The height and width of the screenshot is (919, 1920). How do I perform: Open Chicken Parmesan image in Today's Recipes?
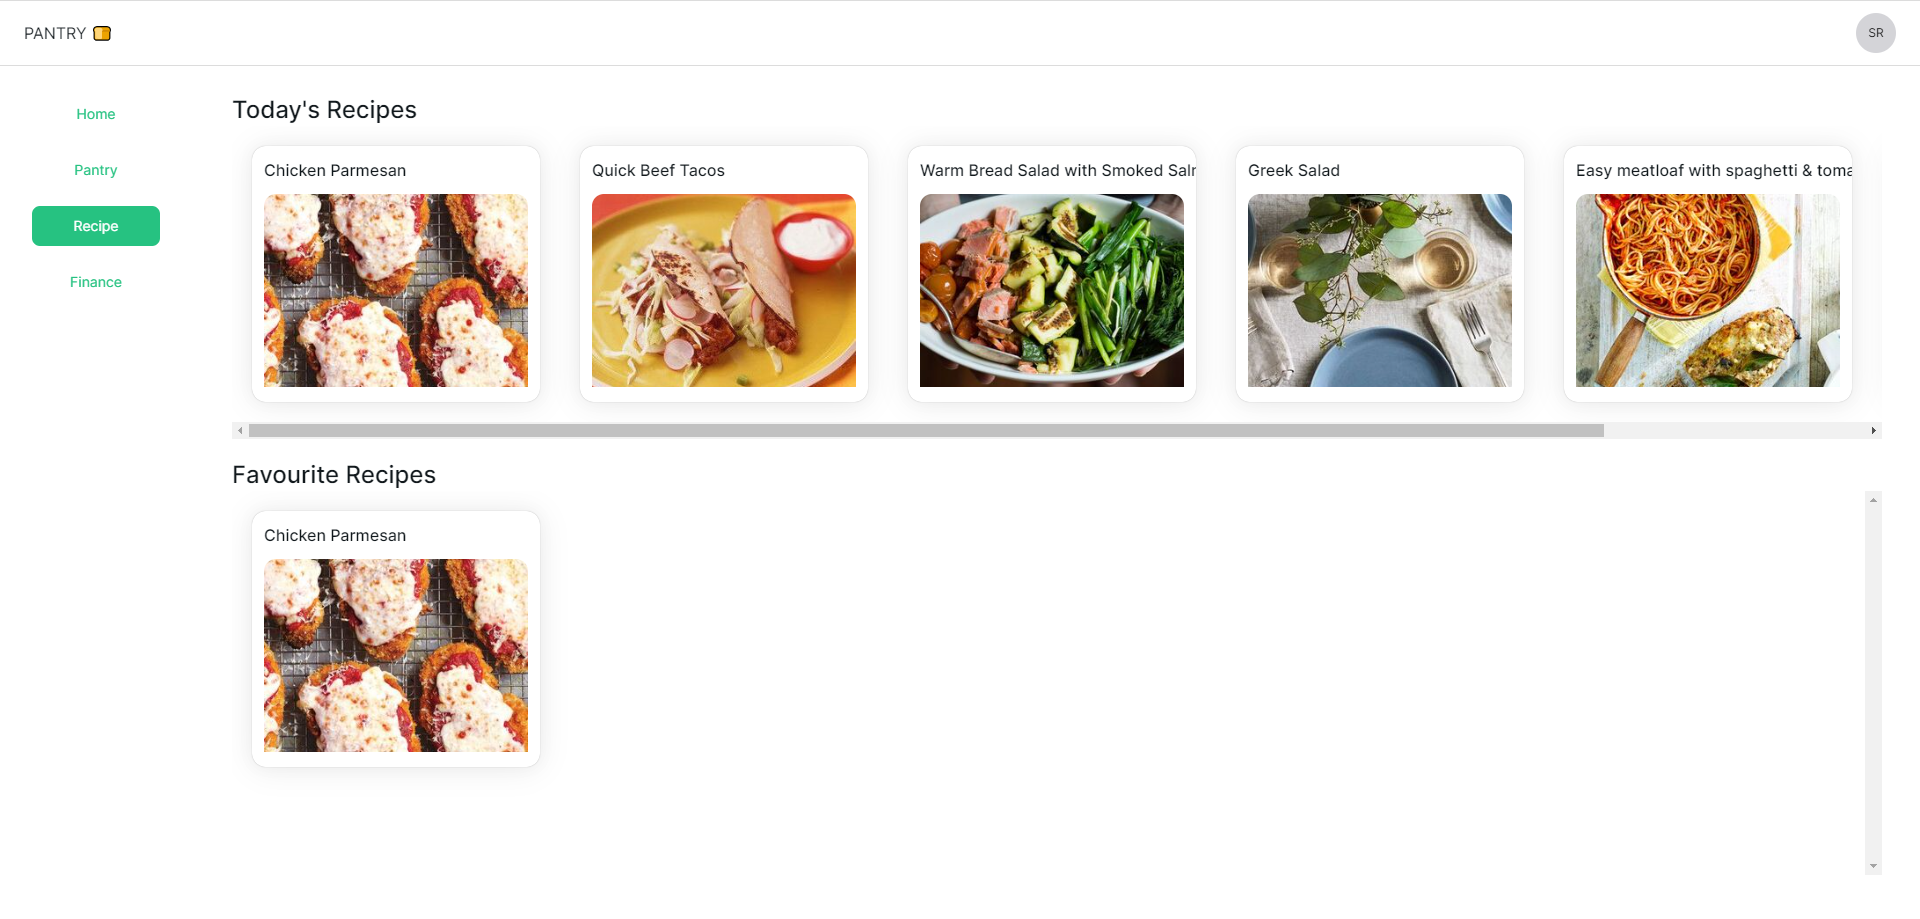396,290
